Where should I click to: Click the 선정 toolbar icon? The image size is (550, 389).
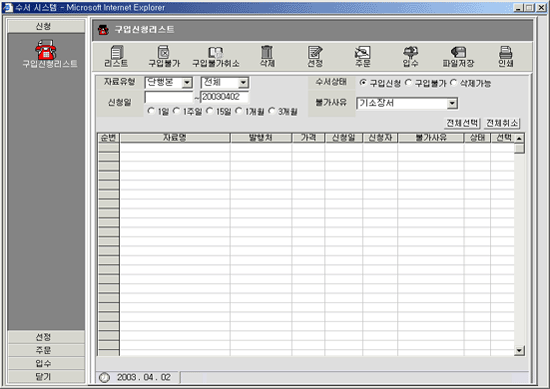point(315,56)
